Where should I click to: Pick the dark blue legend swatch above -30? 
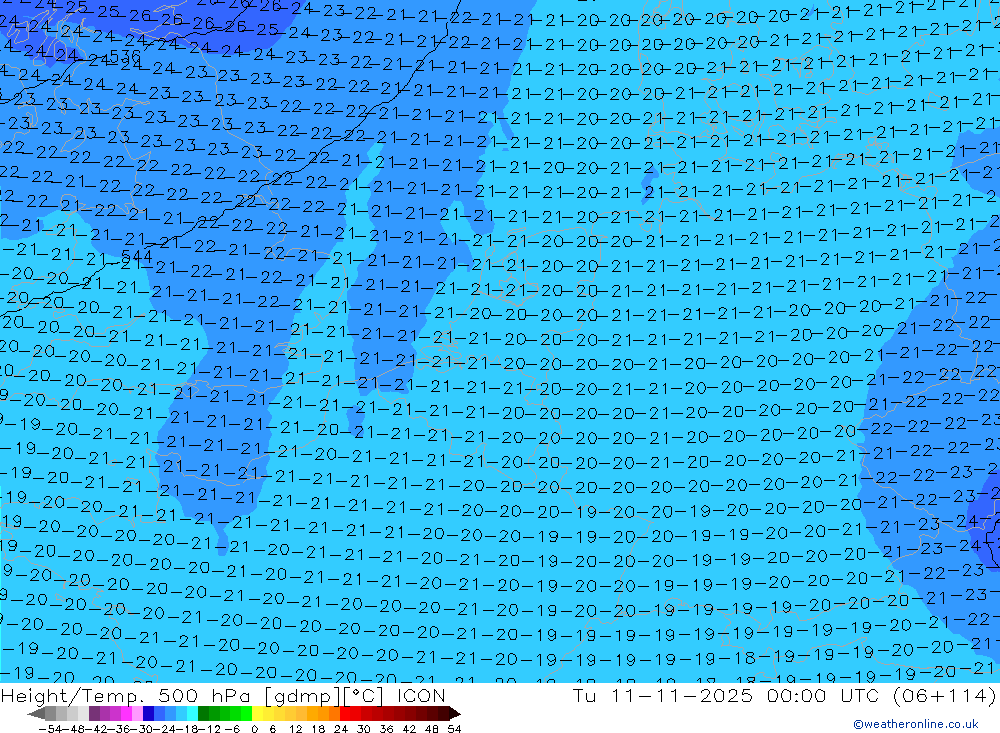(148, 713)
